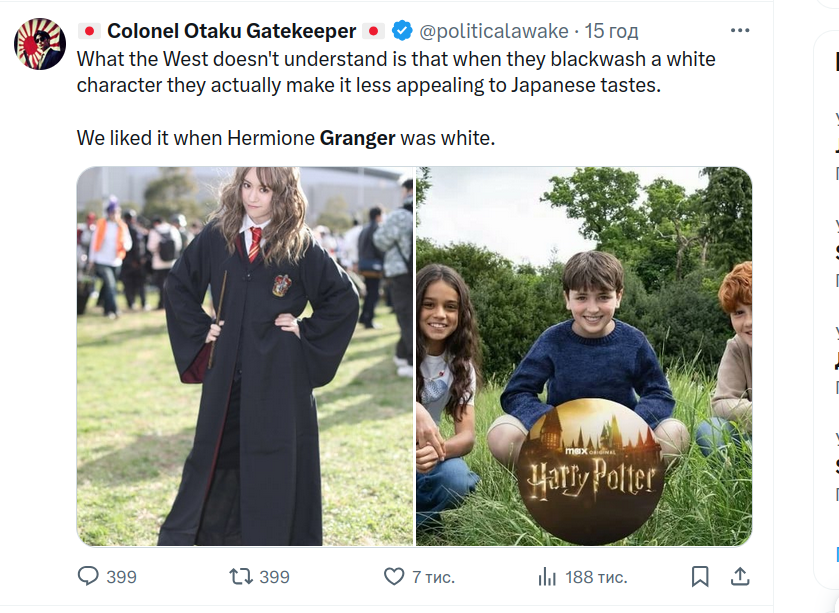Bookmark this tweet
The width and height of the screenshot is (839, 613).
(x=700, y=576)
